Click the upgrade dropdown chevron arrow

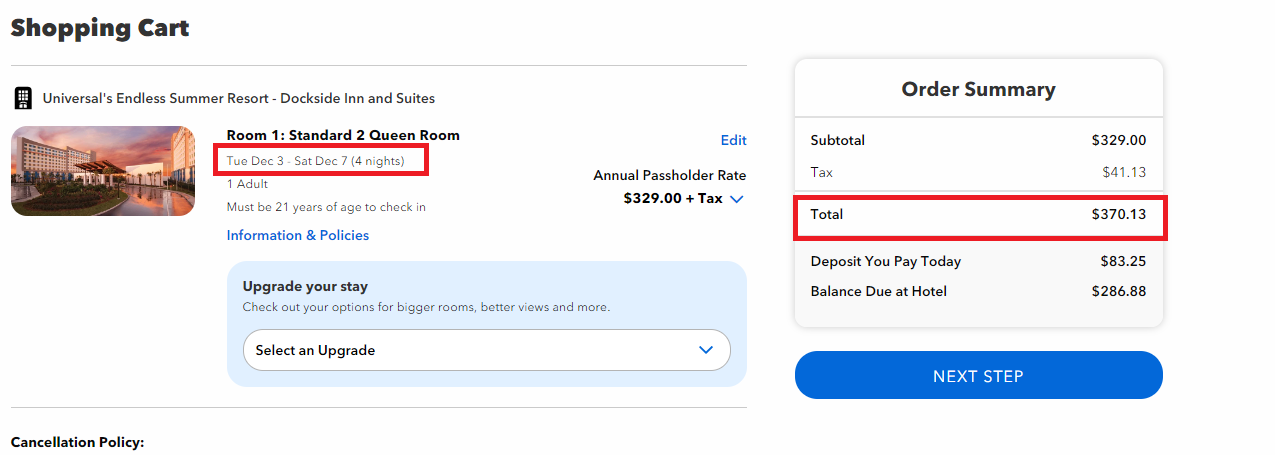(706, 350)
